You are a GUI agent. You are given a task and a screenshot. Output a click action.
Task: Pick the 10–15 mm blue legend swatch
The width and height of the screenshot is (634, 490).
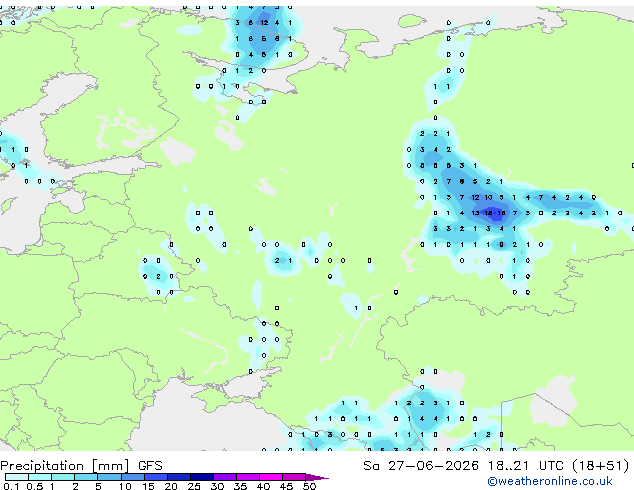pos(132,477)
